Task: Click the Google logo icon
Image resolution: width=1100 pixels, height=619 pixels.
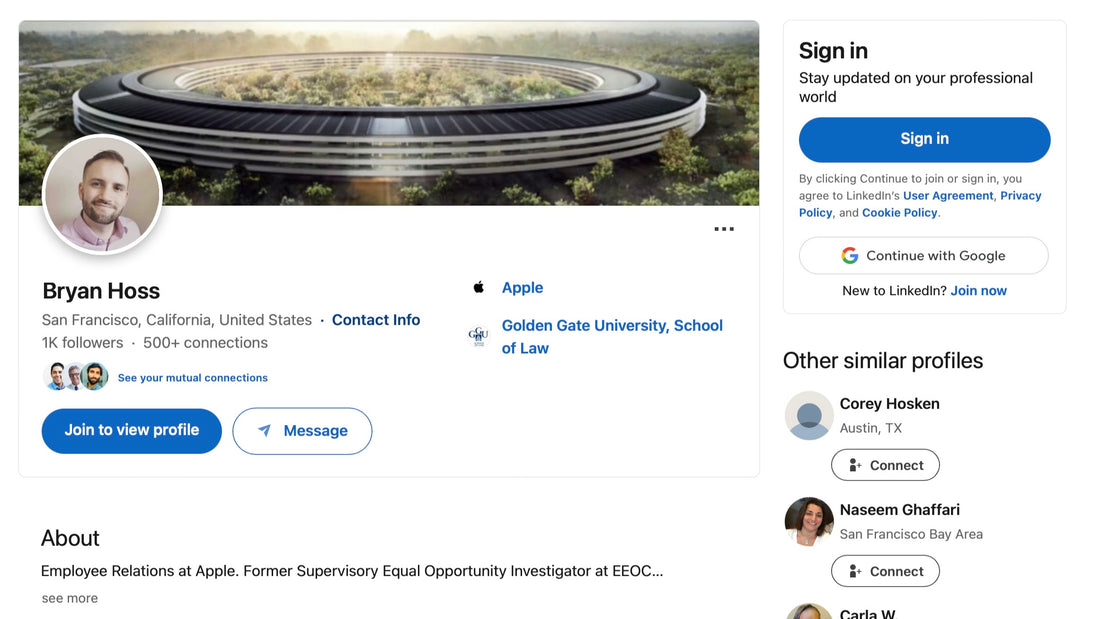Action: (850, 256)
